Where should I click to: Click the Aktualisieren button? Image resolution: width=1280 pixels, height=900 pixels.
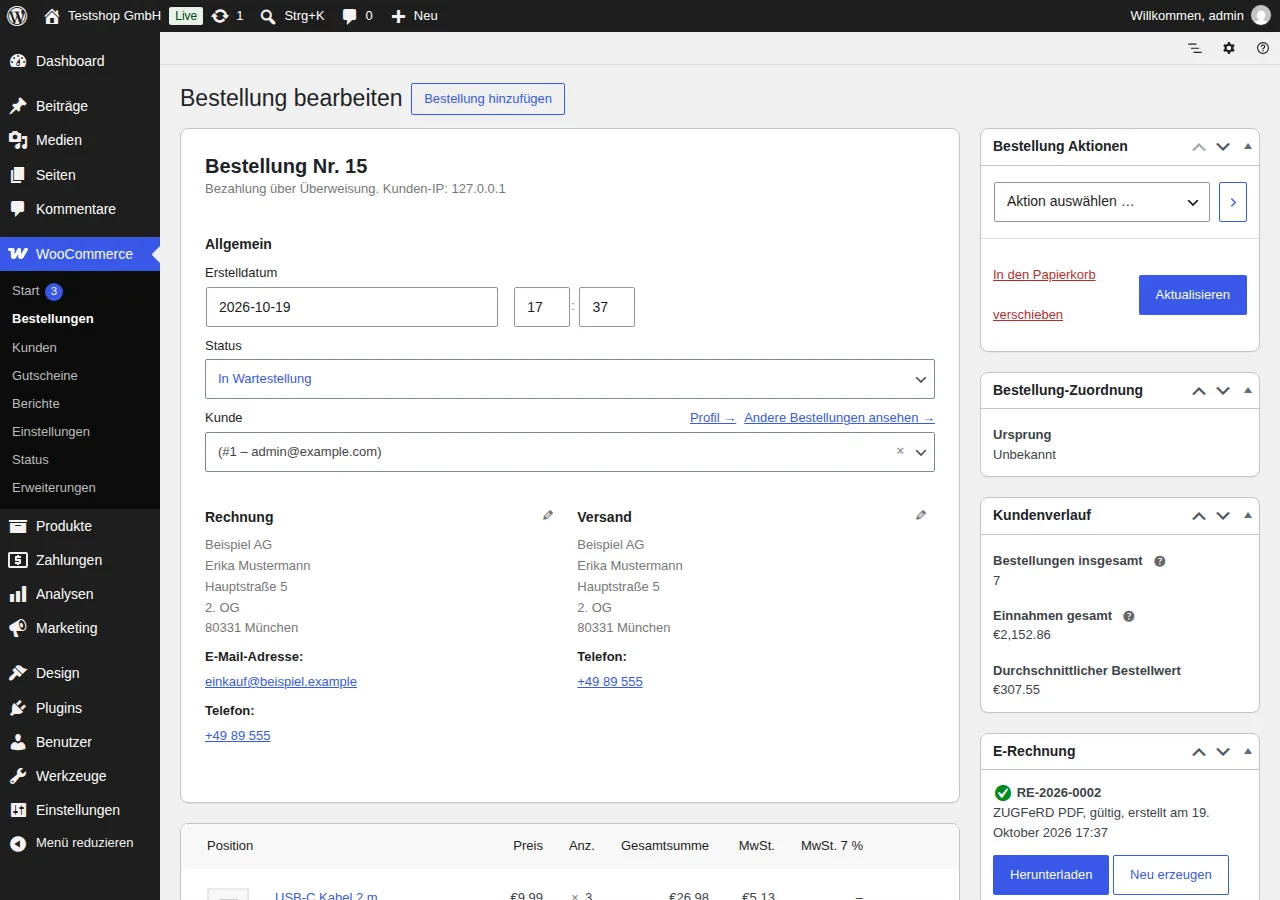[1193, 295]
